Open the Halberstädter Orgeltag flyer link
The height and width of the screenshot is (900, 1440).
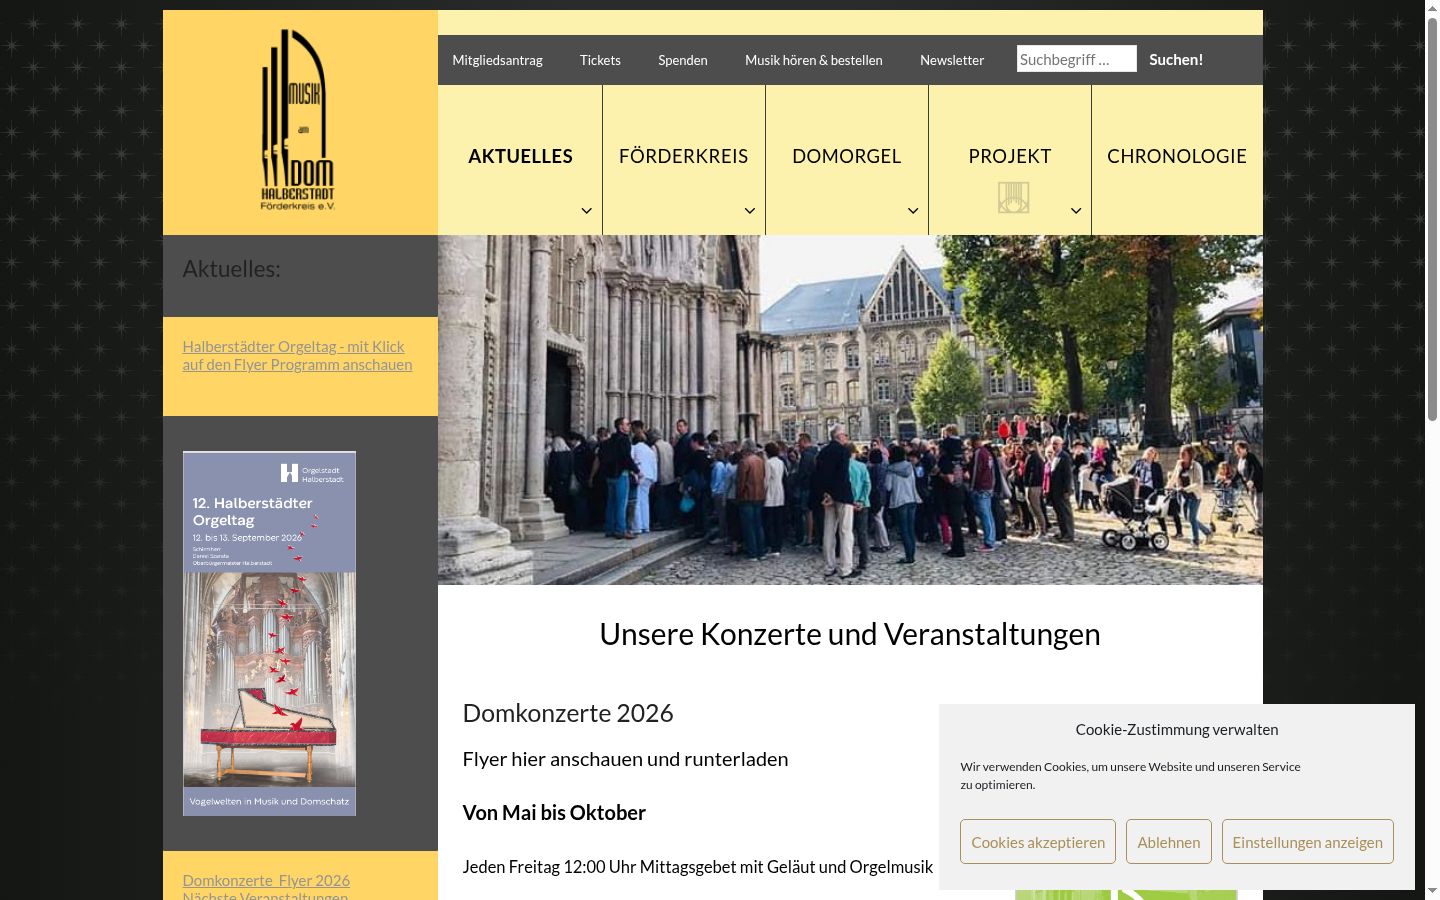coord(297,355)
